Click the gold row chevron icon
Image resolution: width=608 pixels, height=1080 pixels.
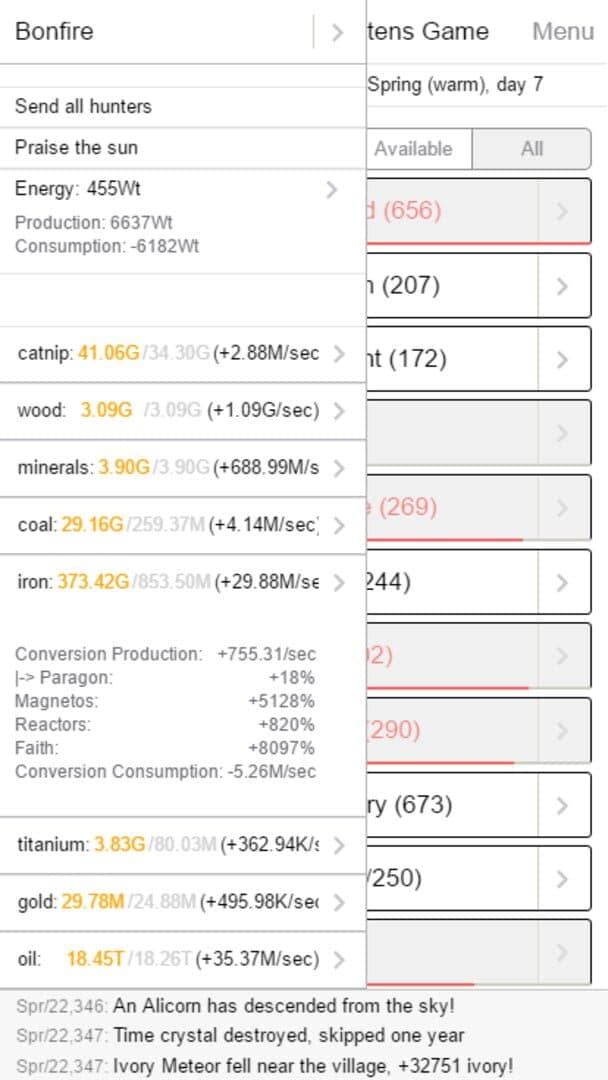[x=340, y=903]
